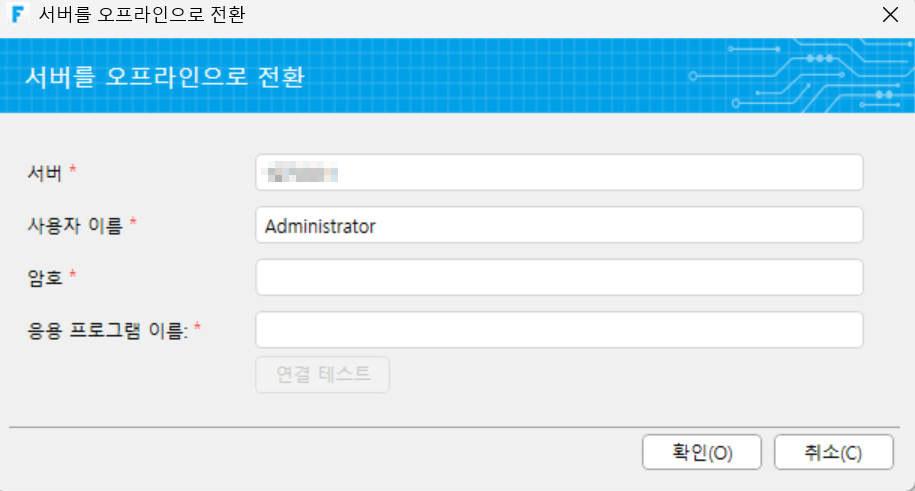Close the 서버를 오프라인으로 전환 dialog with X

[890, 15]
